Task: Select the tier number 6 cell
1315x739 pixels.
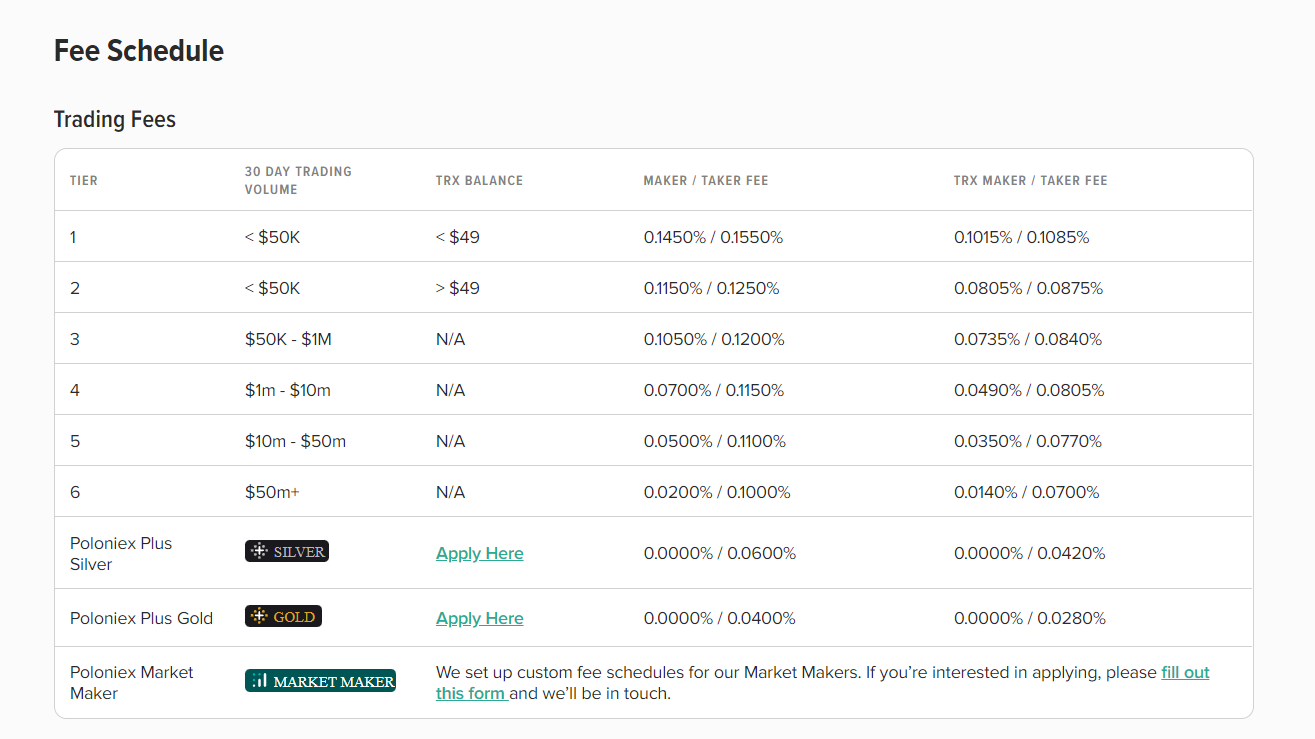Action: click(x=75, y=492)
